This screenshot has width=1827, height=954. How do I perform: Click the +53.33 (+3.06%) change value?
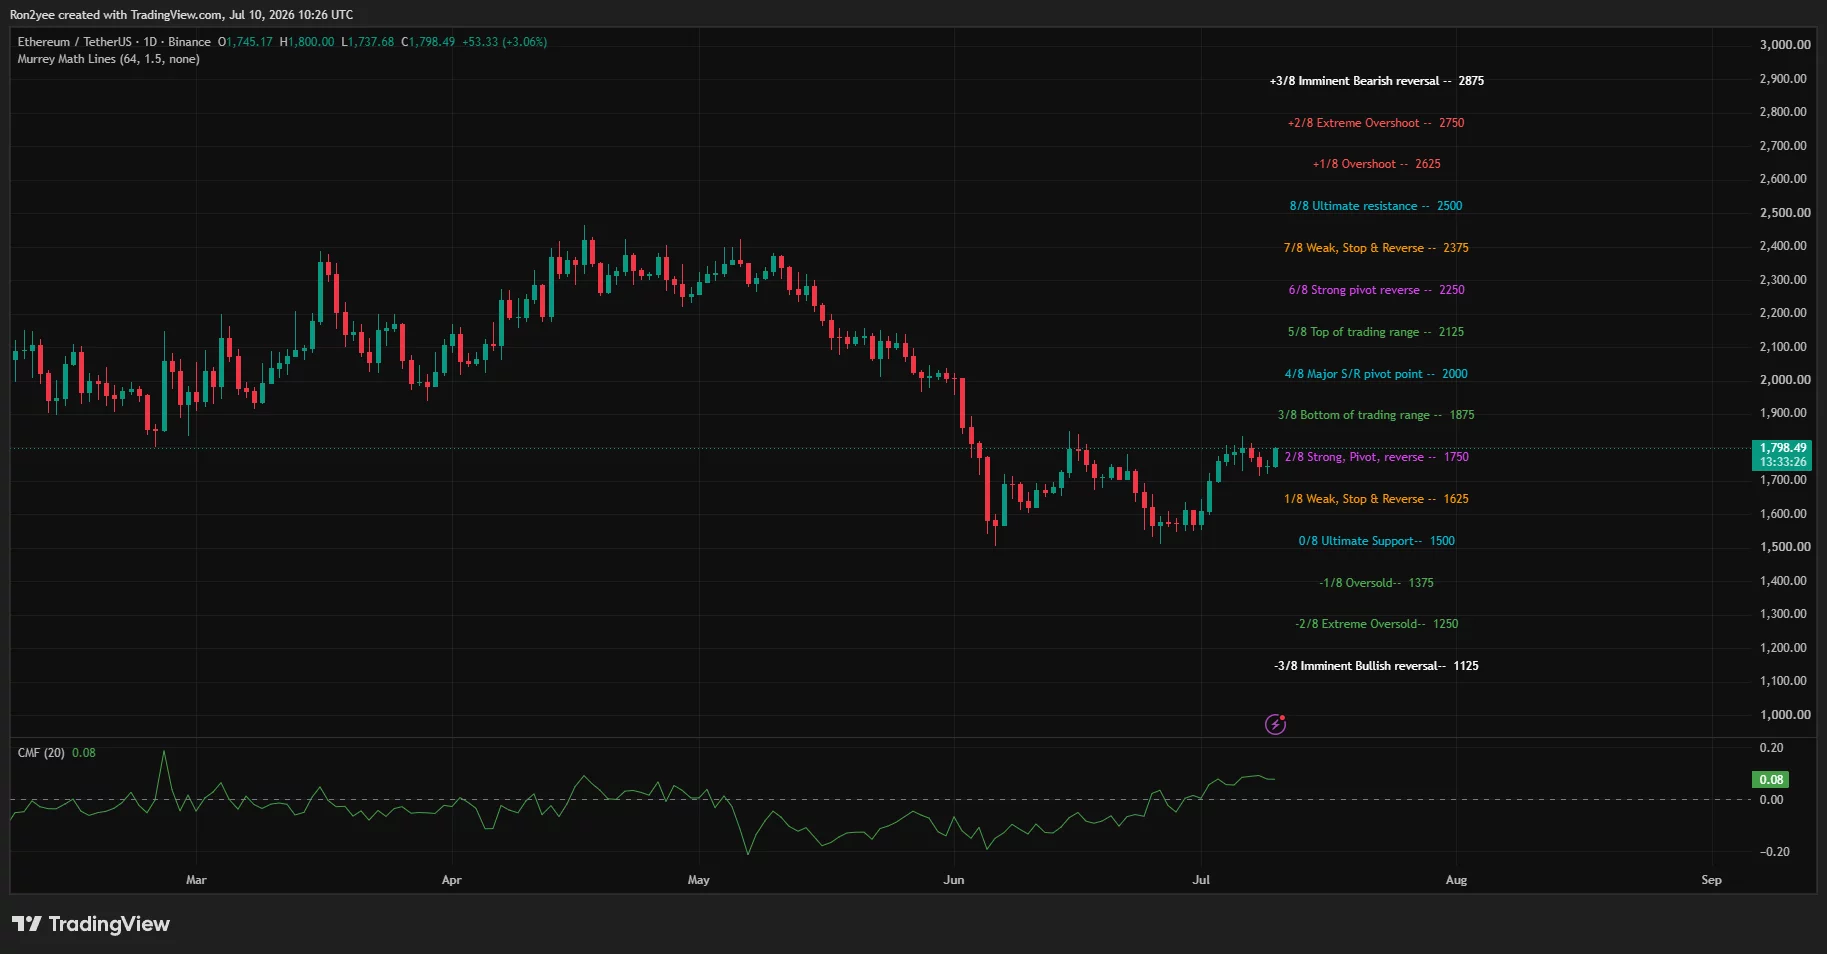(504, 42)
